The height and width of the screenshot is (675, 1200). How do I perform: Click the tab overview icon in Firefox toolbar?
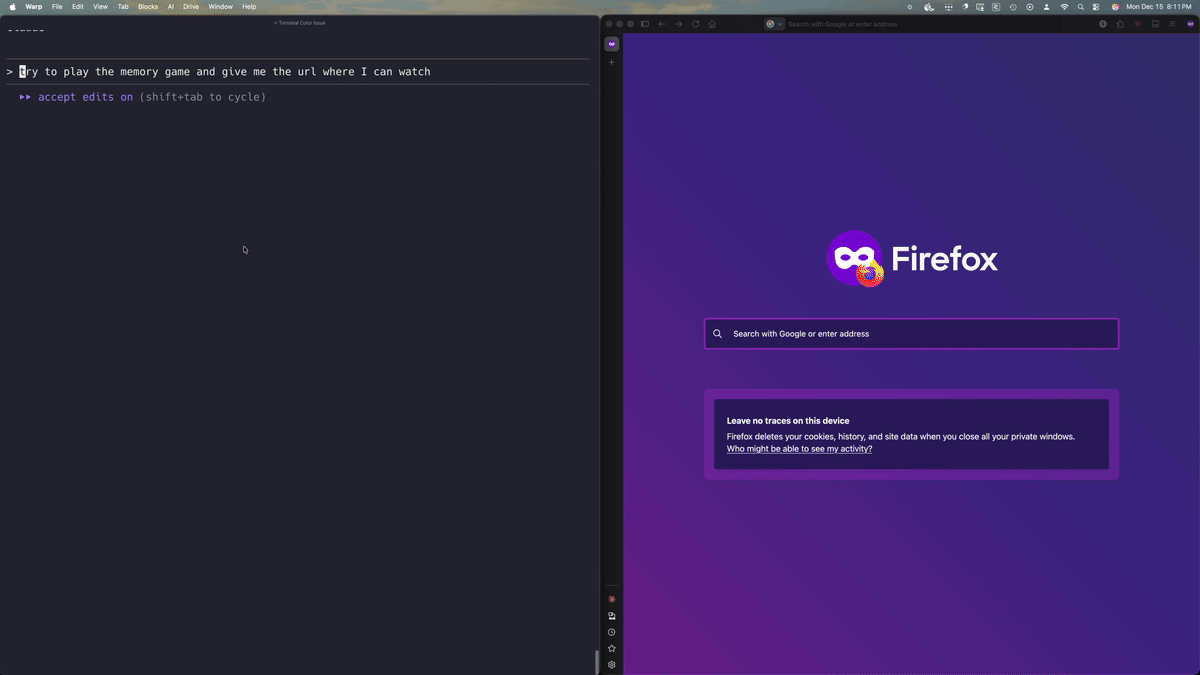point(1155,24)
